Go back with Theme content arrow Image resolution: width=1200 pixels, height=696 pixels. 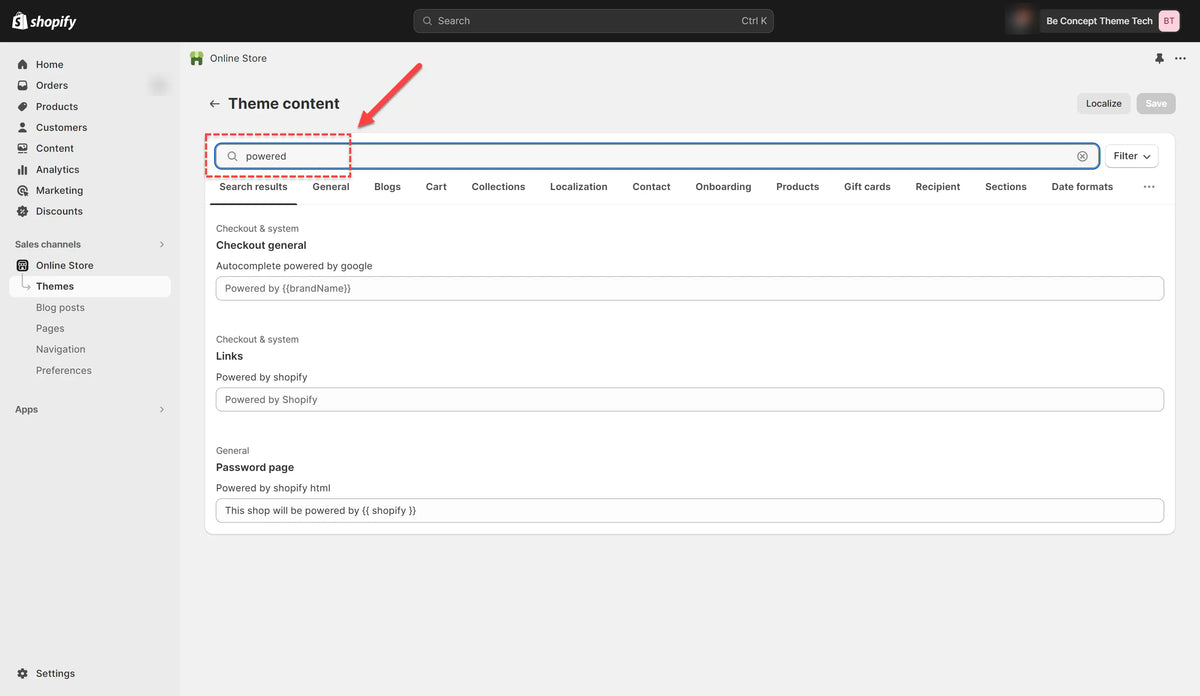click(214, 104)
